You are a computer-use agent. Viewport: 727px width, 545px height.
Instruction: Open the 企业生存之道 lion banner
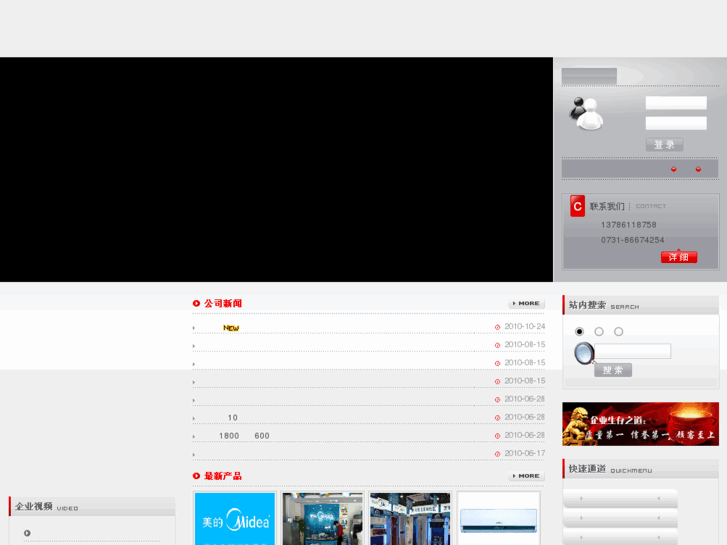[640, 424]
